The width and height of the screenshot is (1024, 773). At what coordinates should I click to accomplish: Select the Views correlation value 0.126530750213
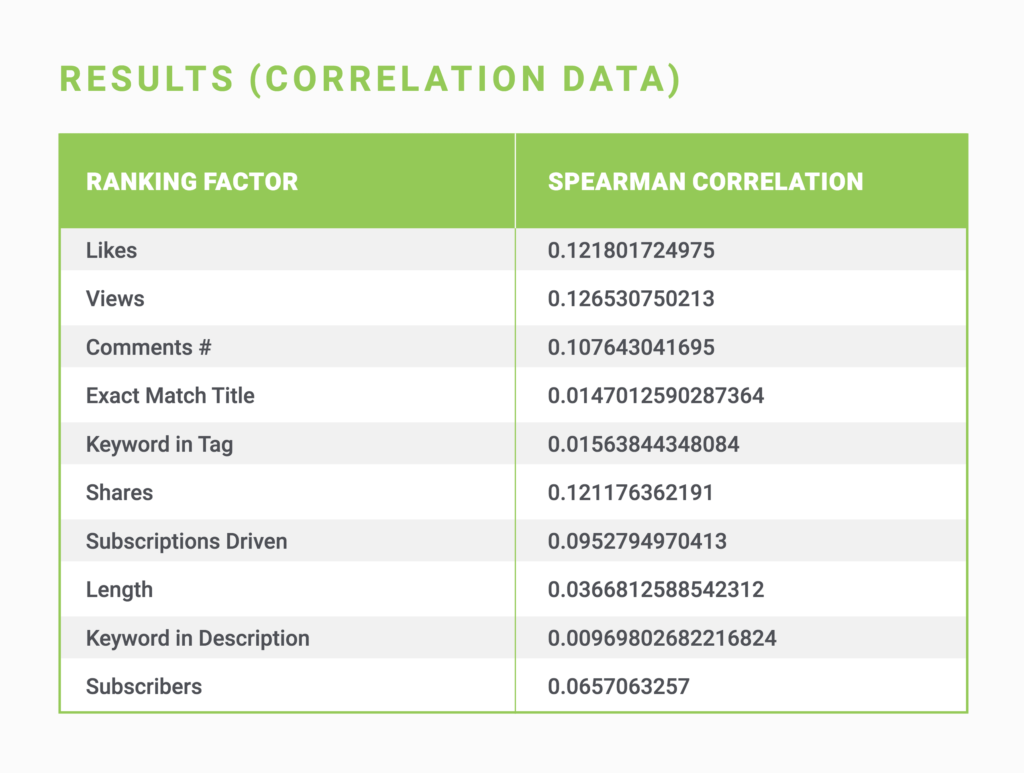click(x=631, y=298)
